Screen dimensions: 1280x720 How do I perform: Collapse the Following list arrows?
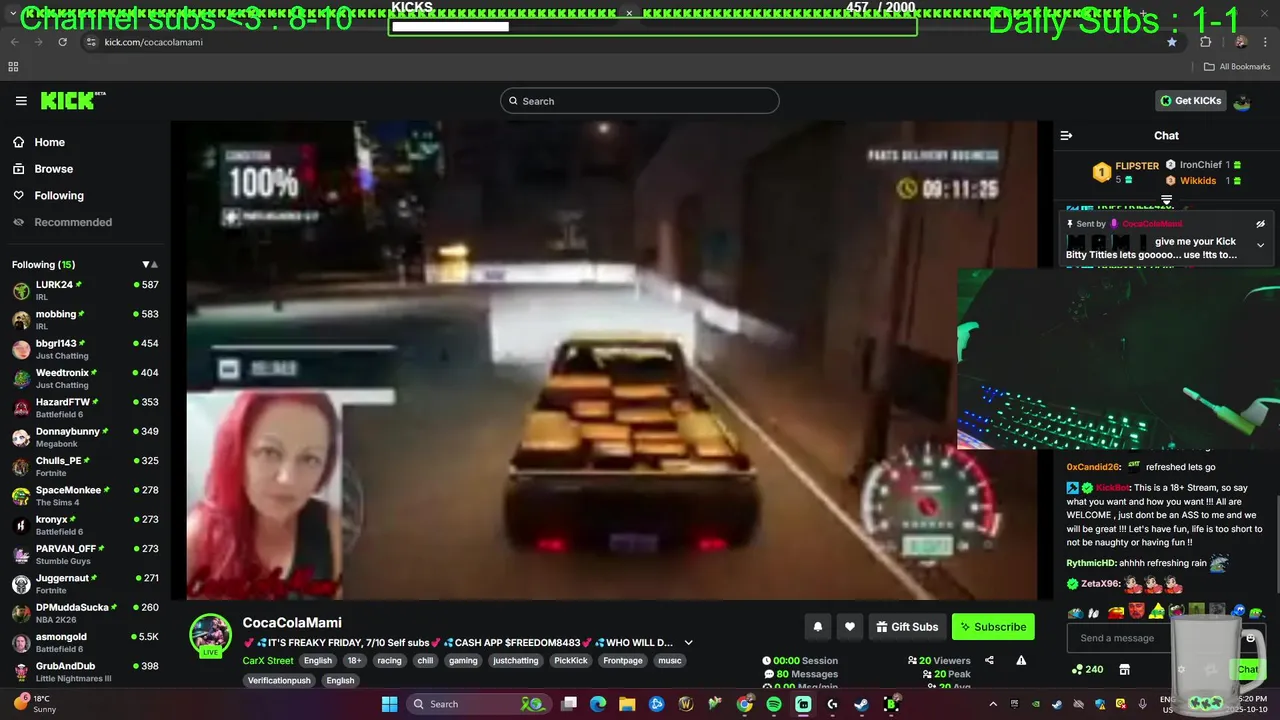click(x=150, y=265)
